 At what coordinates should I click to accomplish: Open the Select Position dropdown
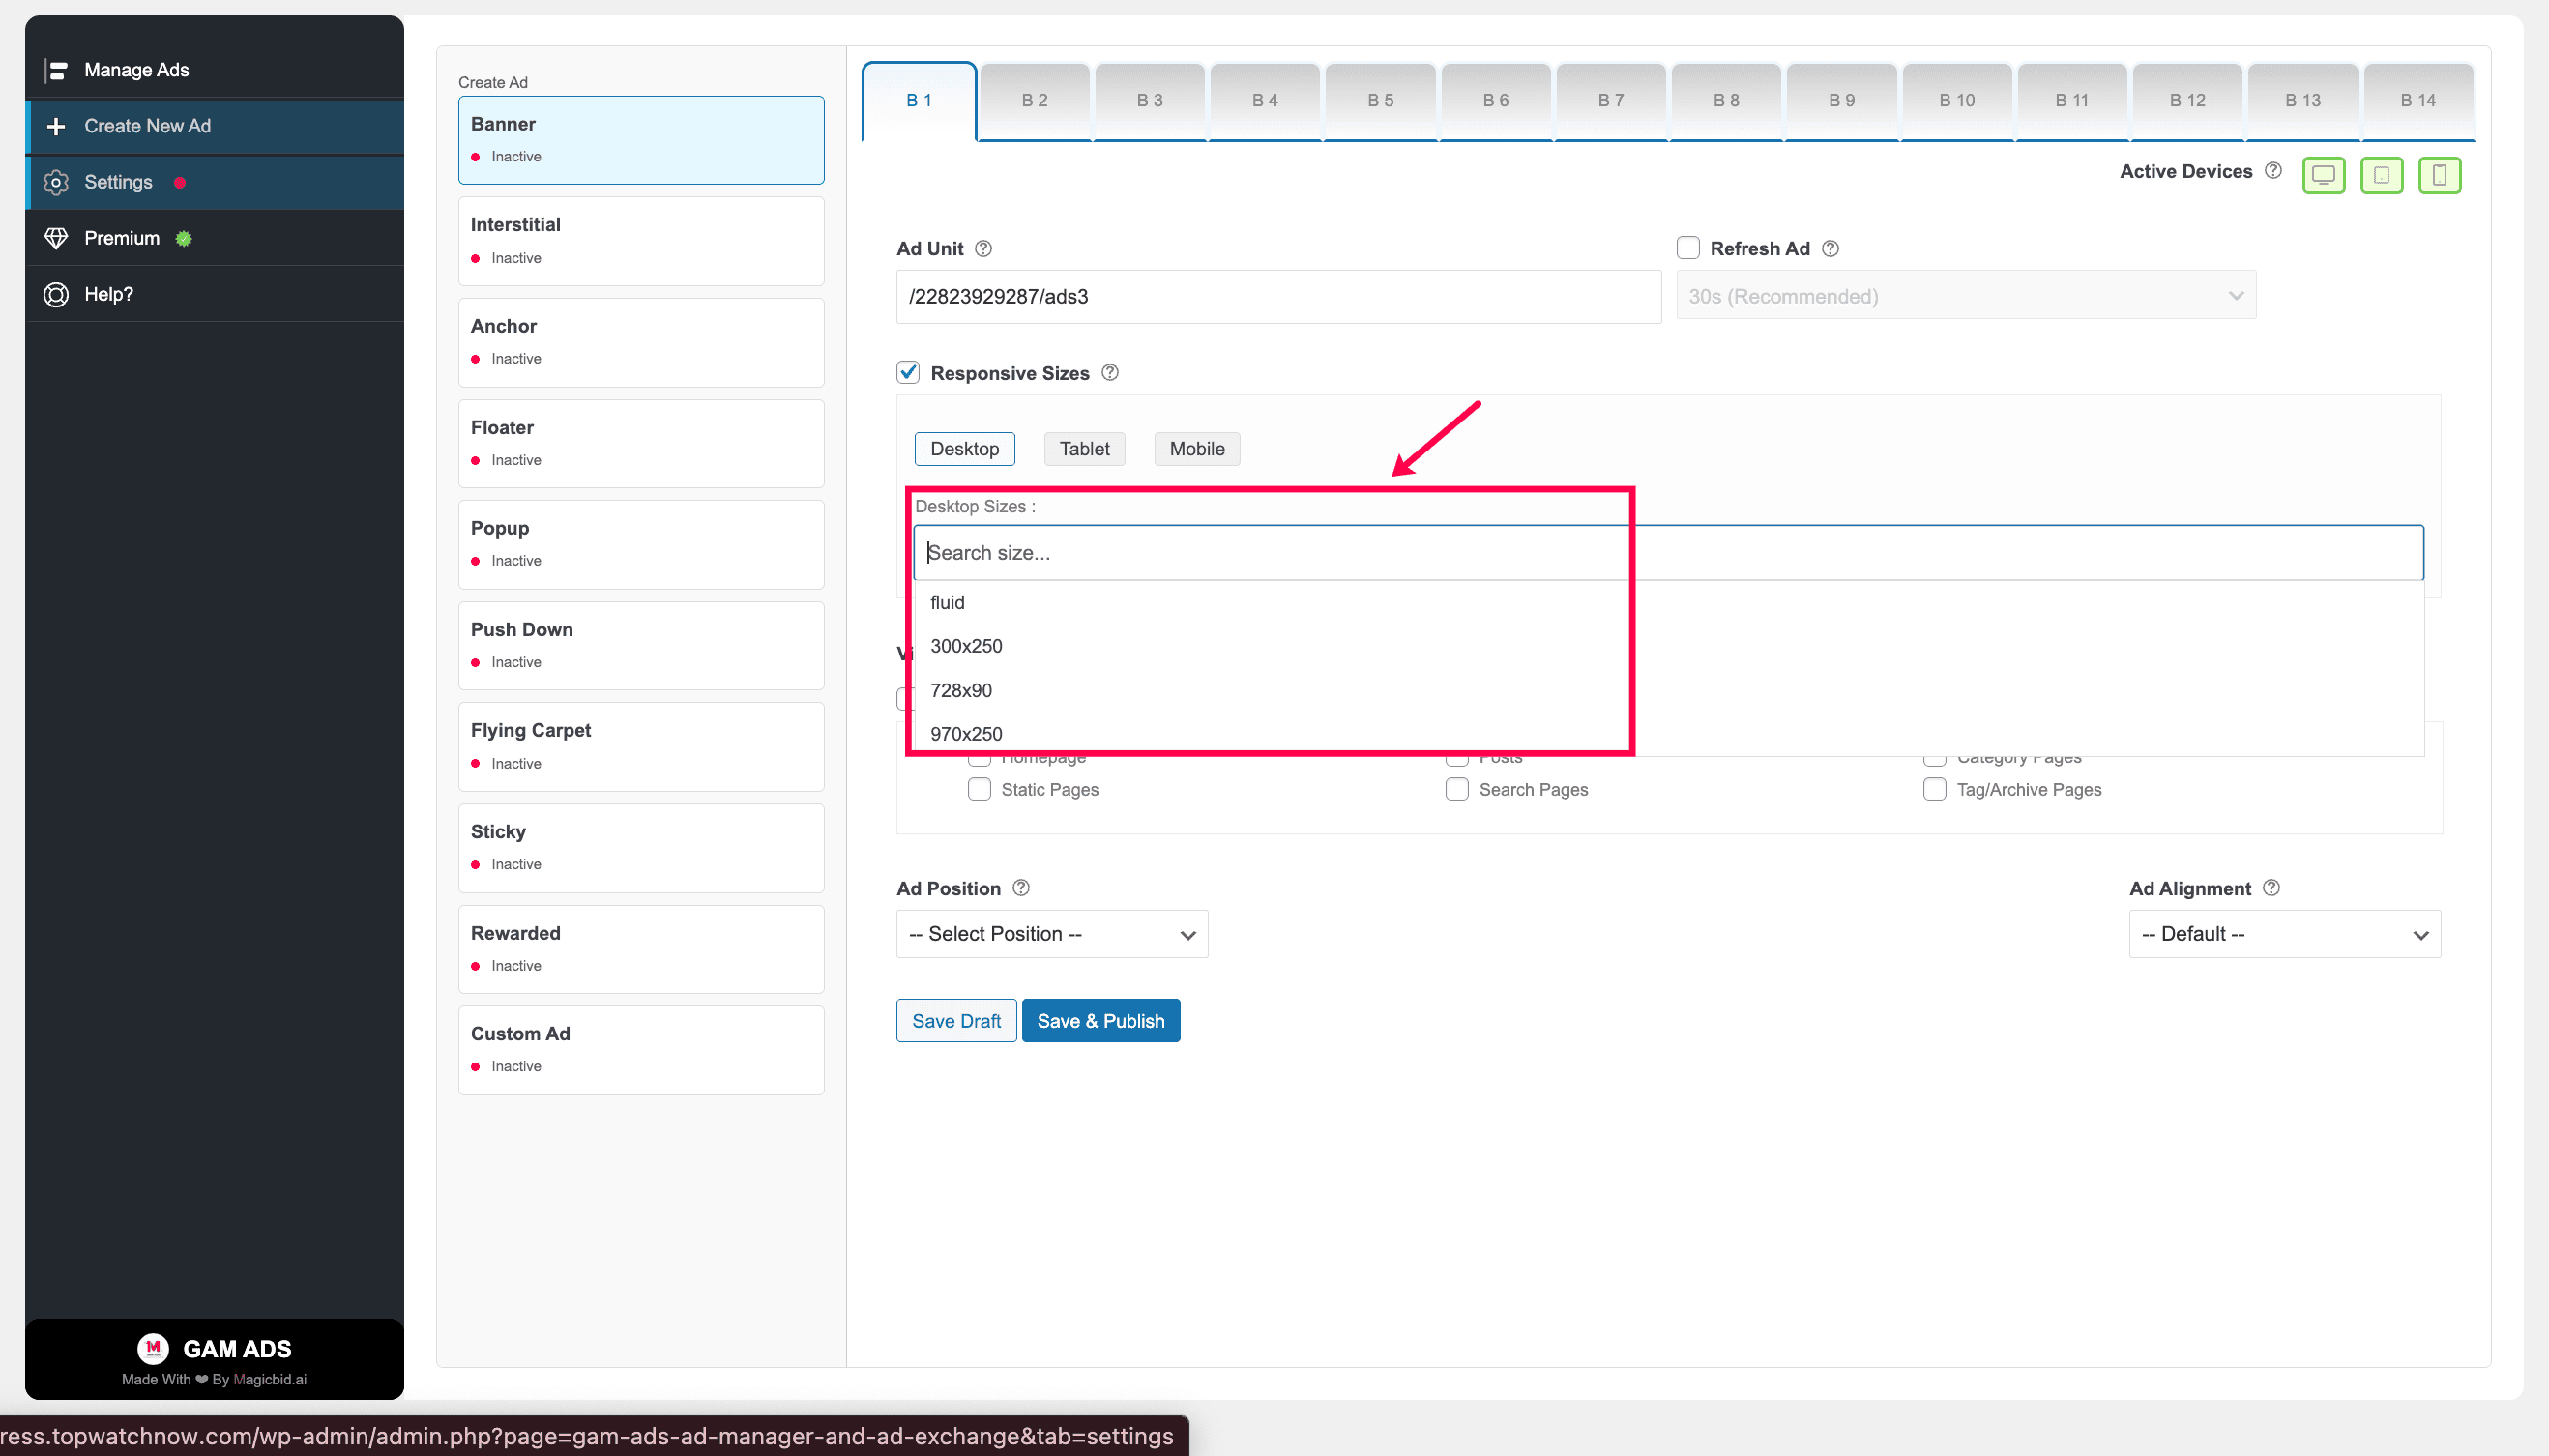[x=1052, y=934]
